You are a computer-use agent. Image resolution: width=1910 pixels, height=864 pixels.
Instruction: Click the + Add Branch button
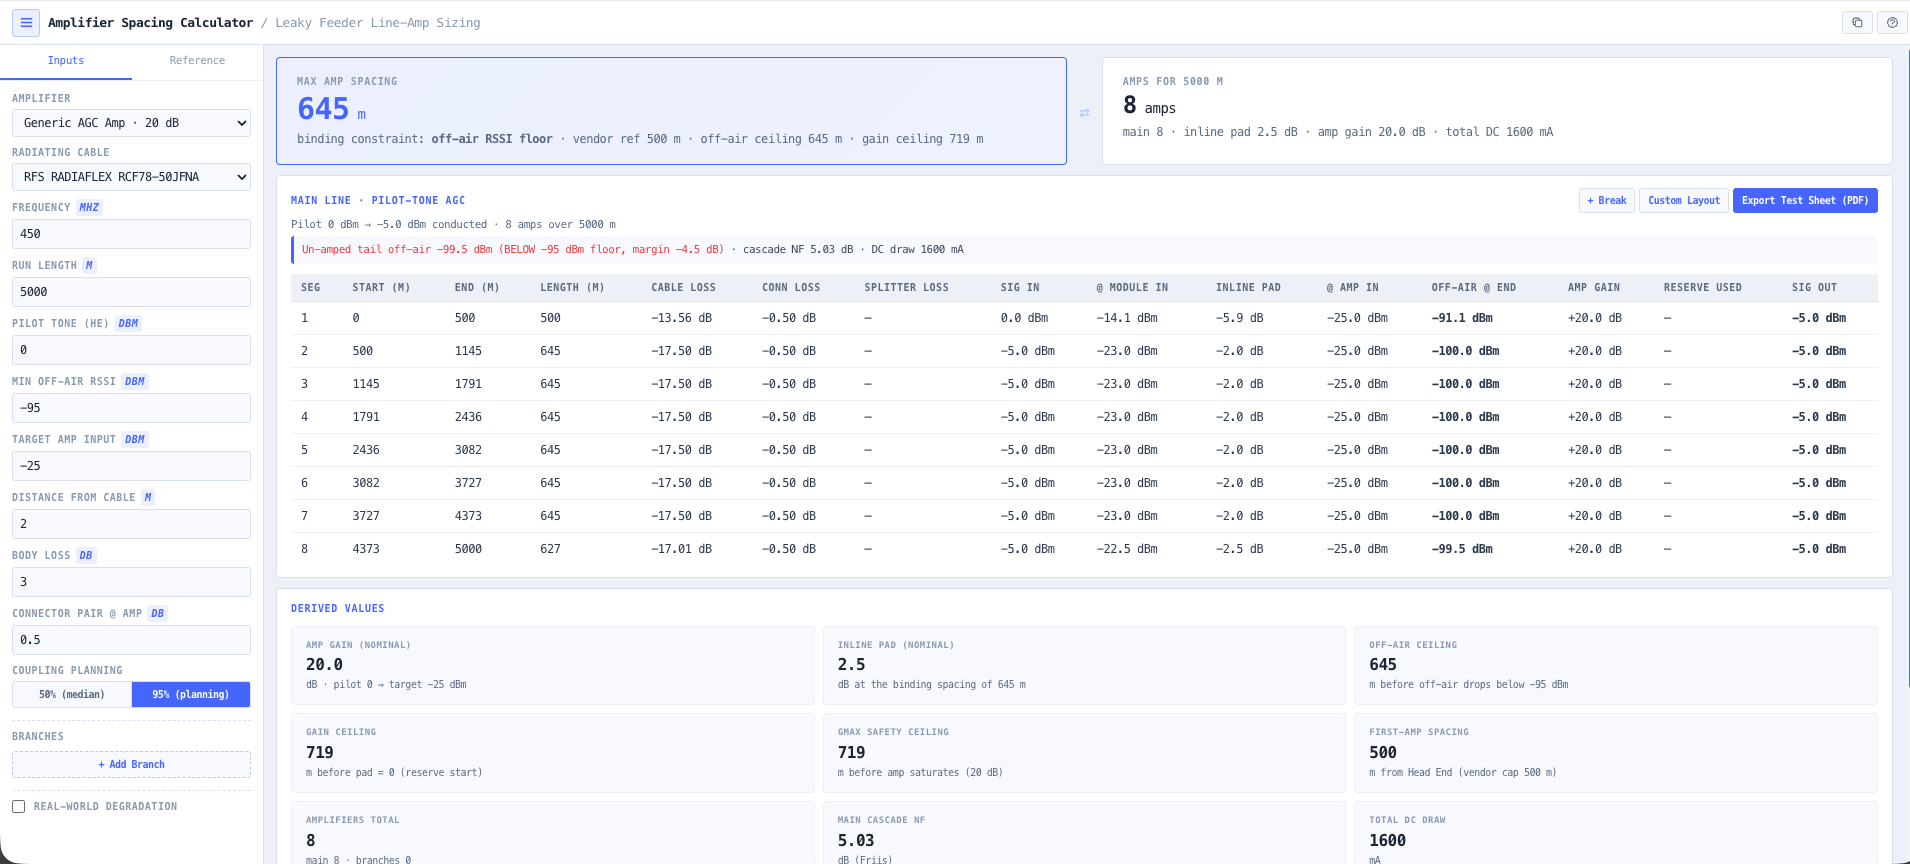(x=131, y=764)
